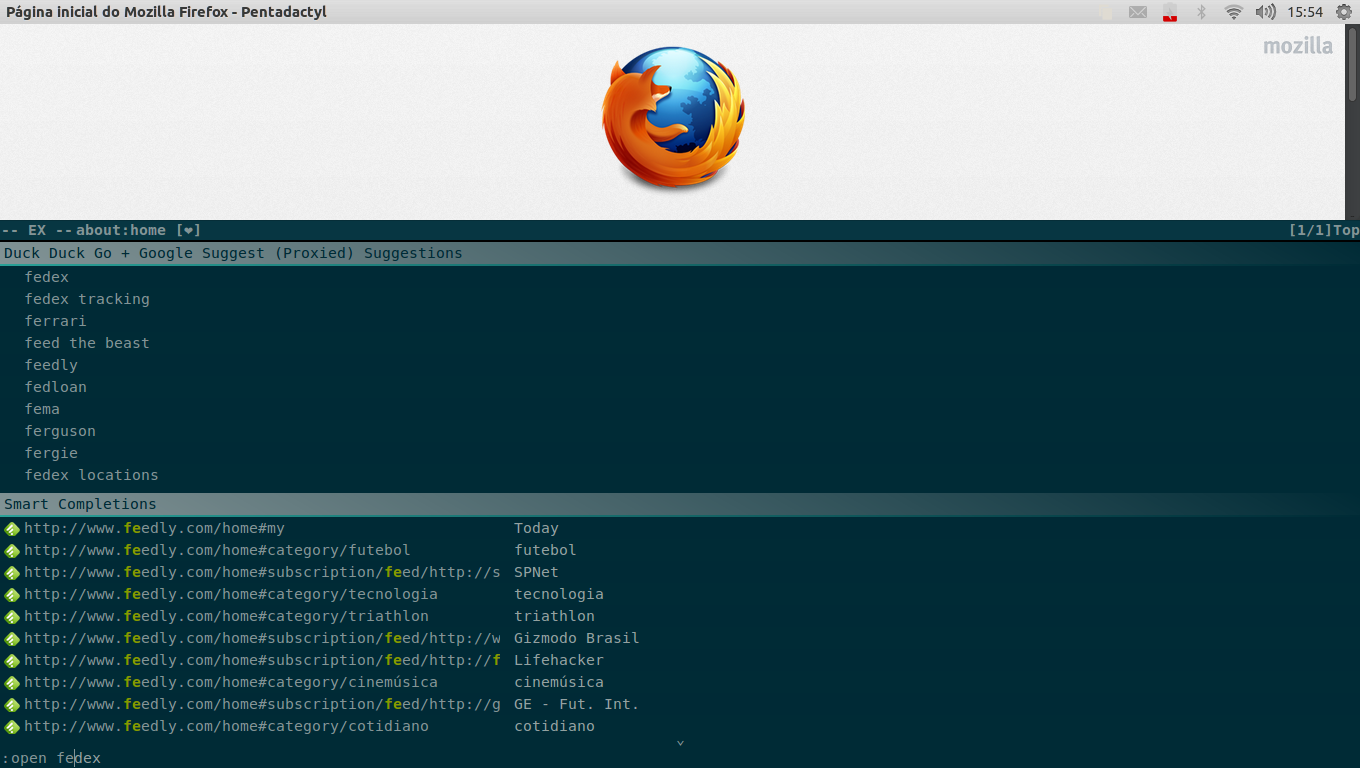Viewport: 1360px width, 768px height.
Task: Select the "fedloan" suggestion
Action: 56,387
